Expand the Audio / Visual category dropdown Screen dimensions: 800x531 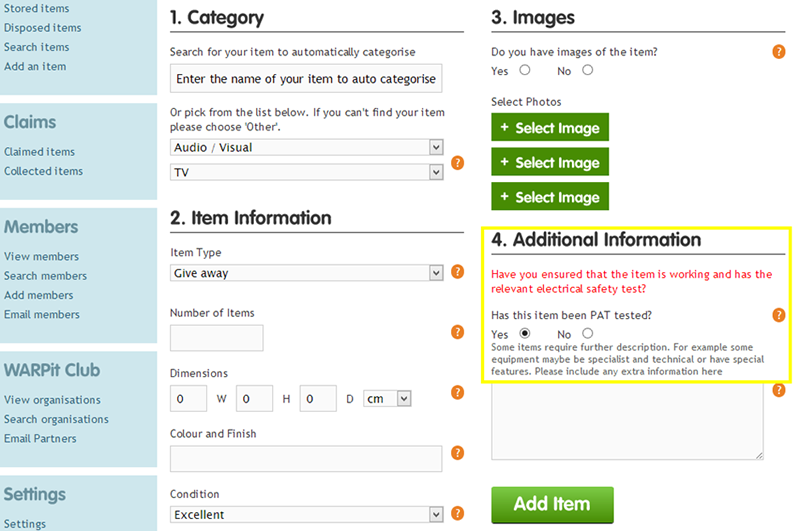click(307, 147)
